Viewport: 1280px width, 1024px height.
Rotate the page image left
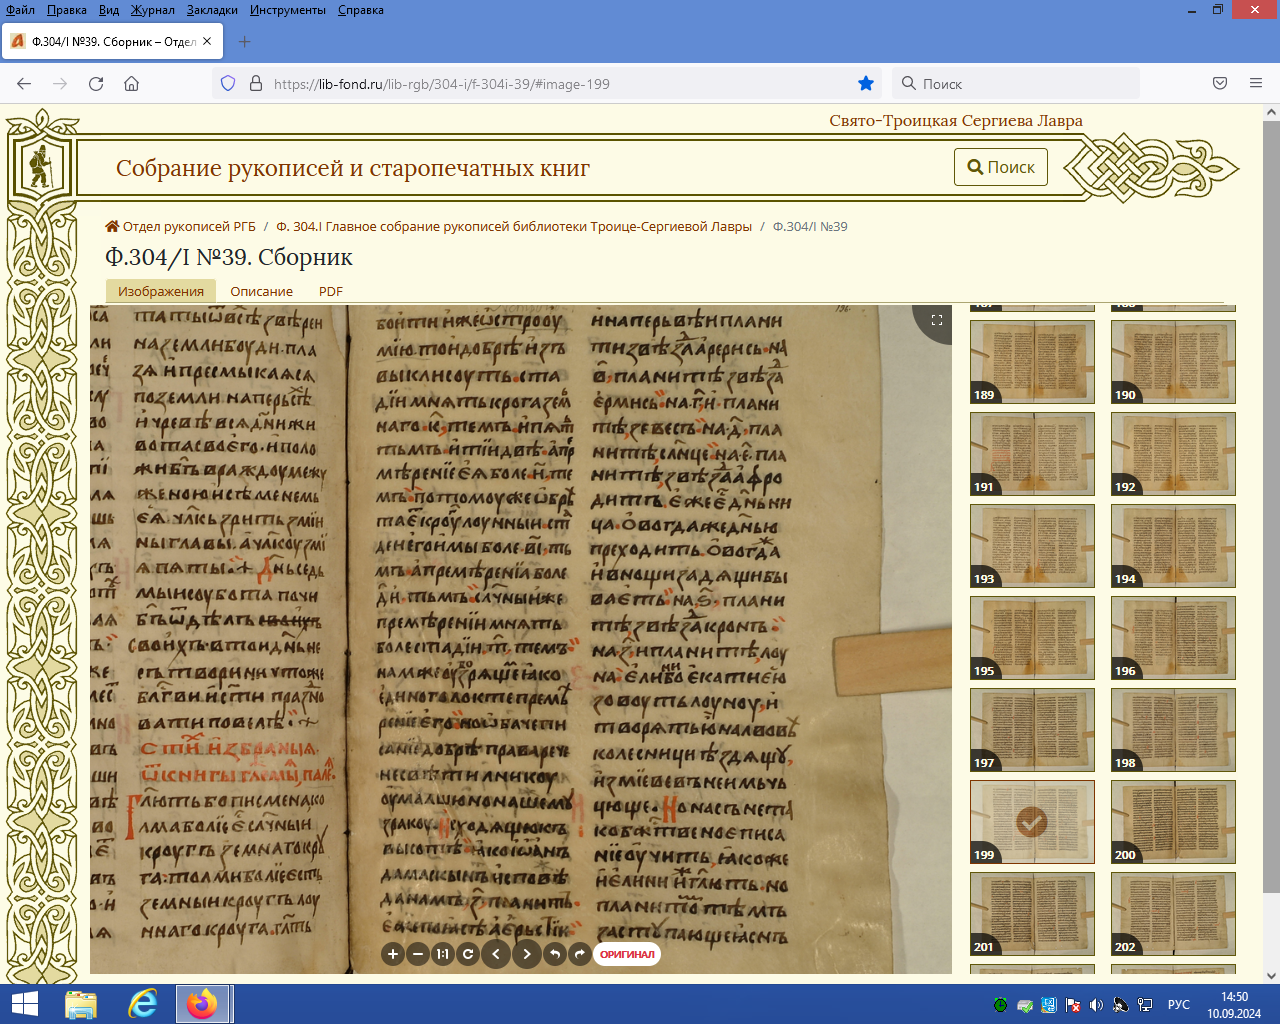[555, 954]
